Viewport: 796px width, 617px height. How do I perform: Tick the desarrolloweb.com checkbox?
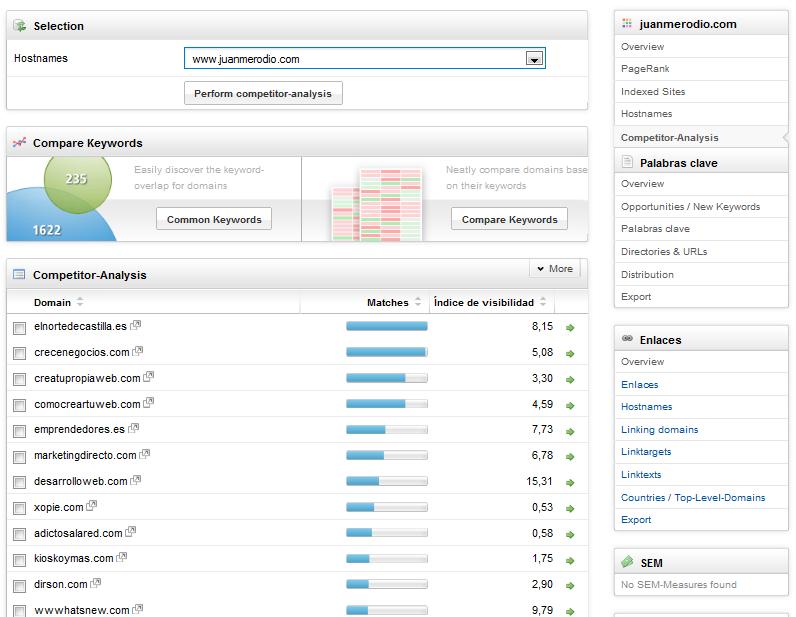tap(19, 482)
